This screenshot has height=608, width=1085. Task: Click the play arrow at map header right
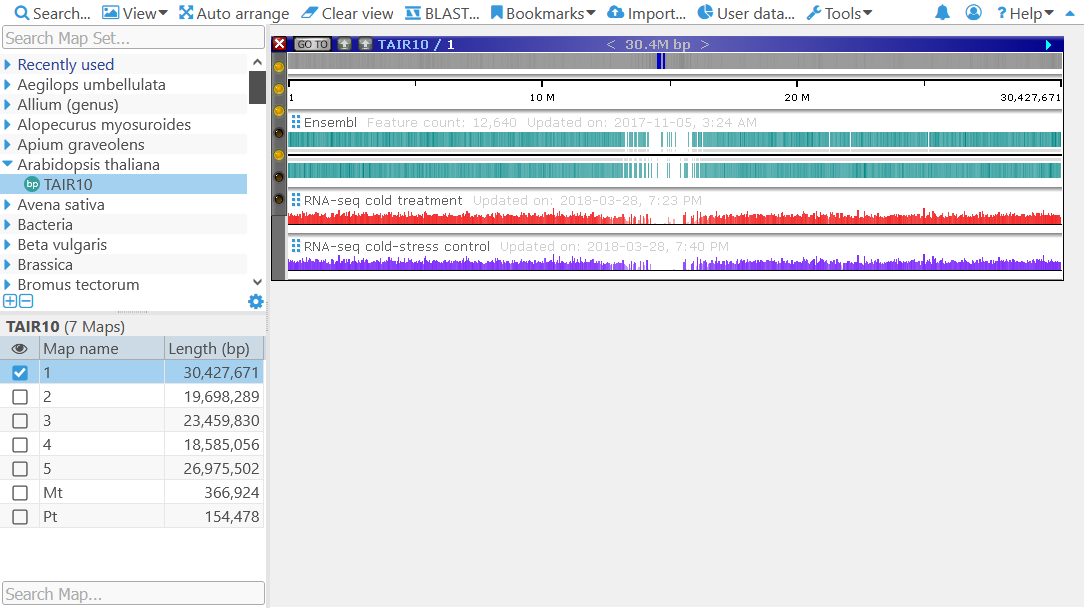(1049, 45)
